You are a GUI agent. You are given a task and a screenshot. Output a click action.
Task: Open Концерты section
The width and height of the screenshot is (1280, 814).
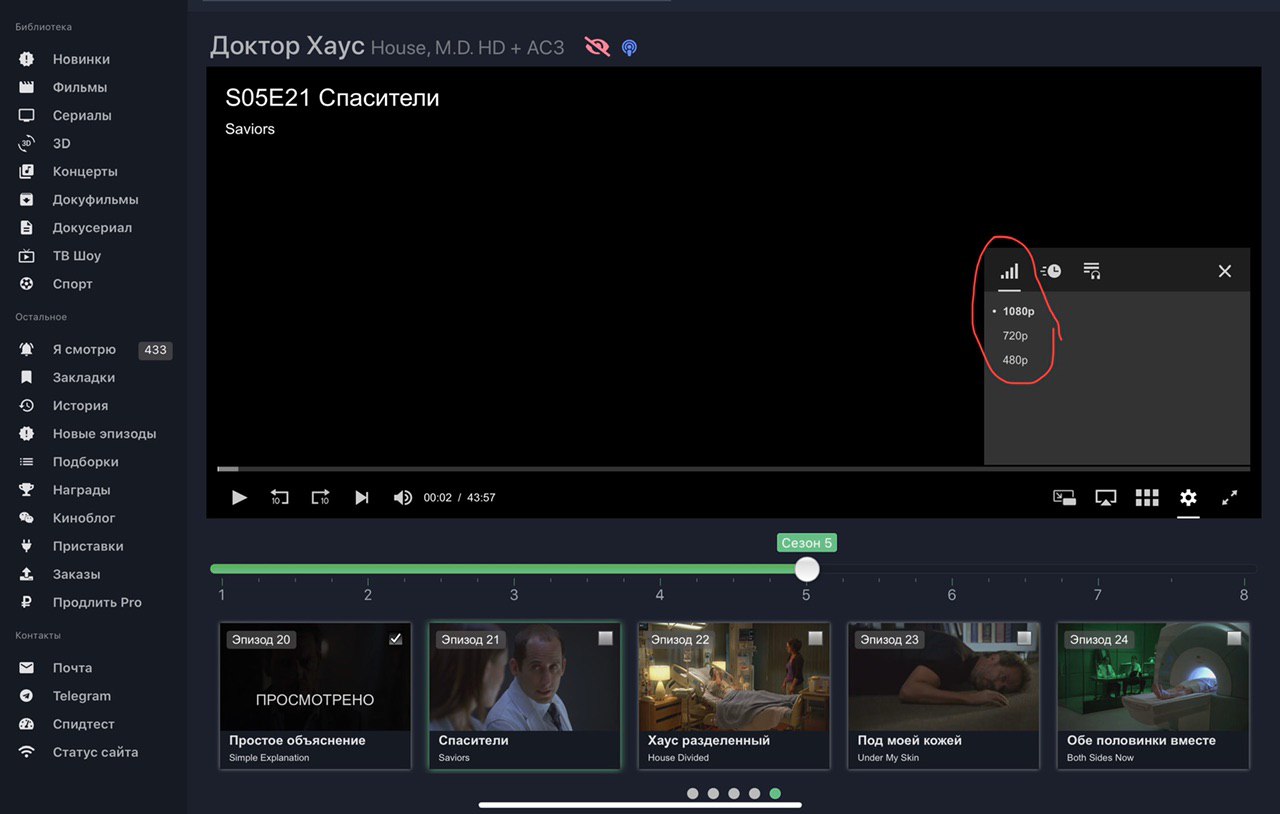85,171
